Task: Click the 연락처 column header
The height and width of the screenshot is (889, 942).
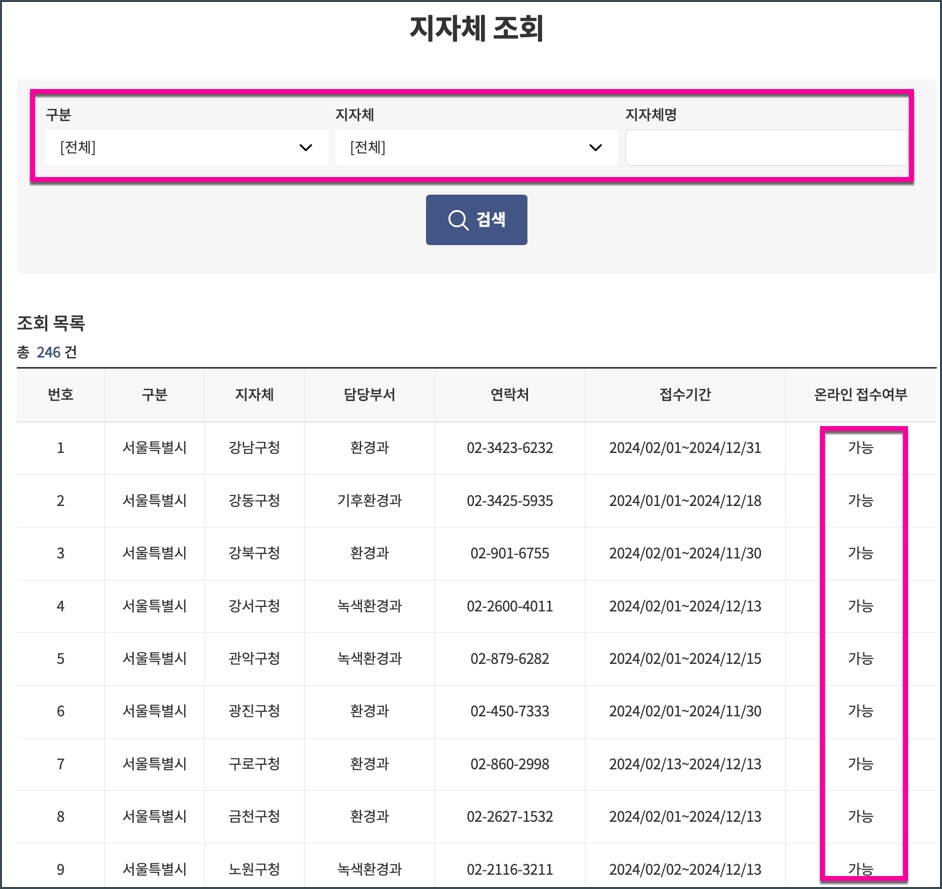Action: tap(509, 395)
